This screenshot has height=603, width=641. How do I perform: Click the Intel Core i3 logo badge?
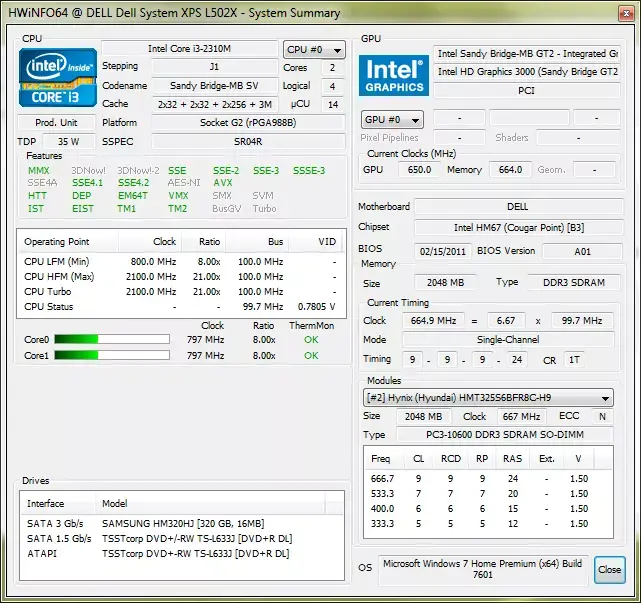pyautogui.click(x=58, y=78)
